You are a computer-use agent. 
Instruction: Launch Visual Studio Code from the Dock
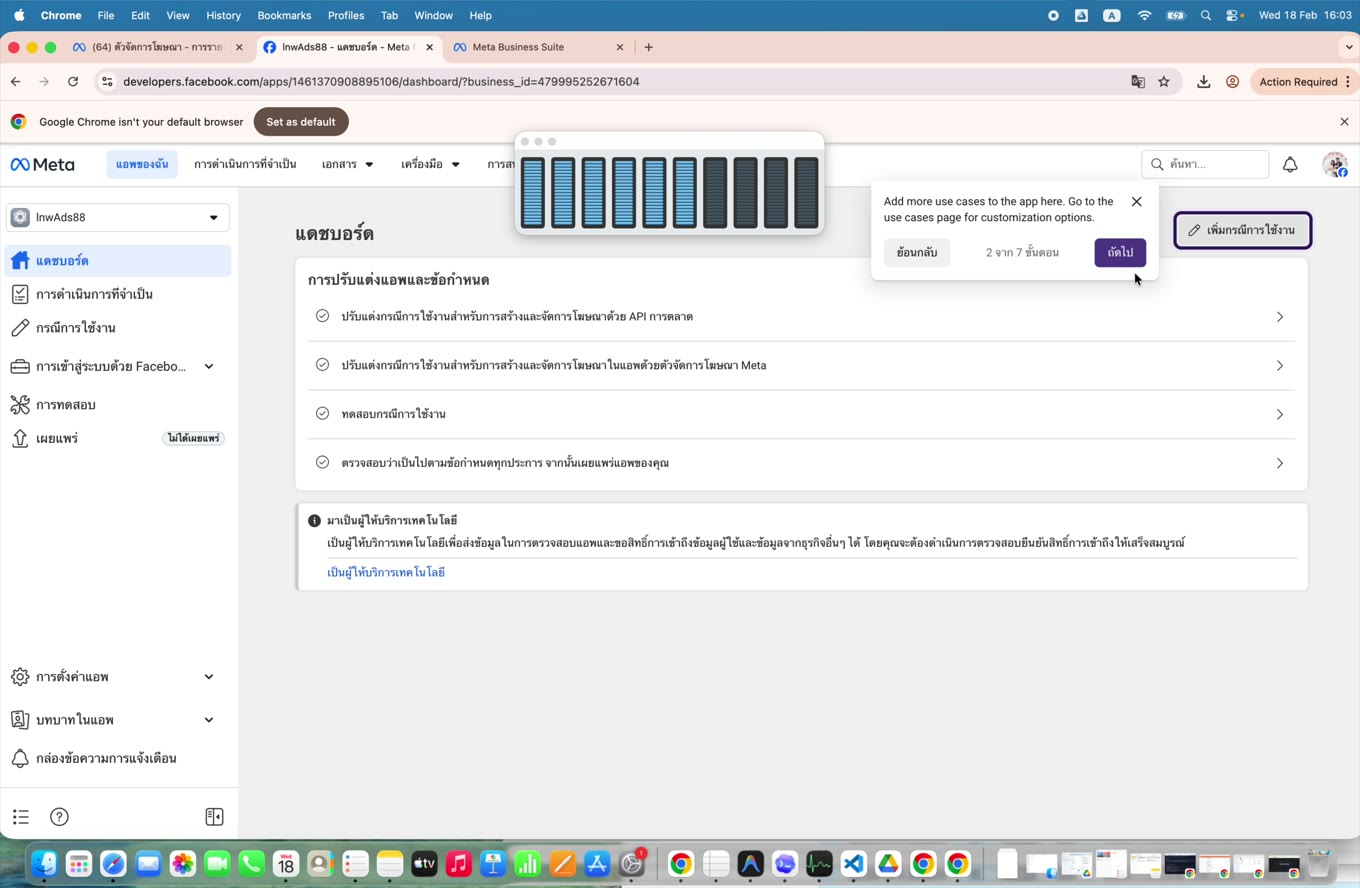coord(853,864)
